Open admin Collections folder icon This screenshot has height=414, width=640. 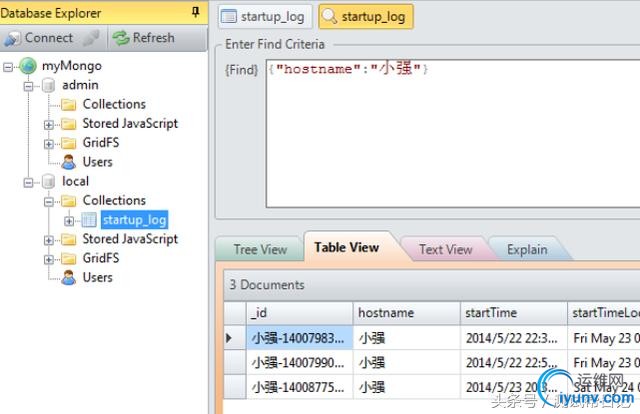[x=69, y=105]
